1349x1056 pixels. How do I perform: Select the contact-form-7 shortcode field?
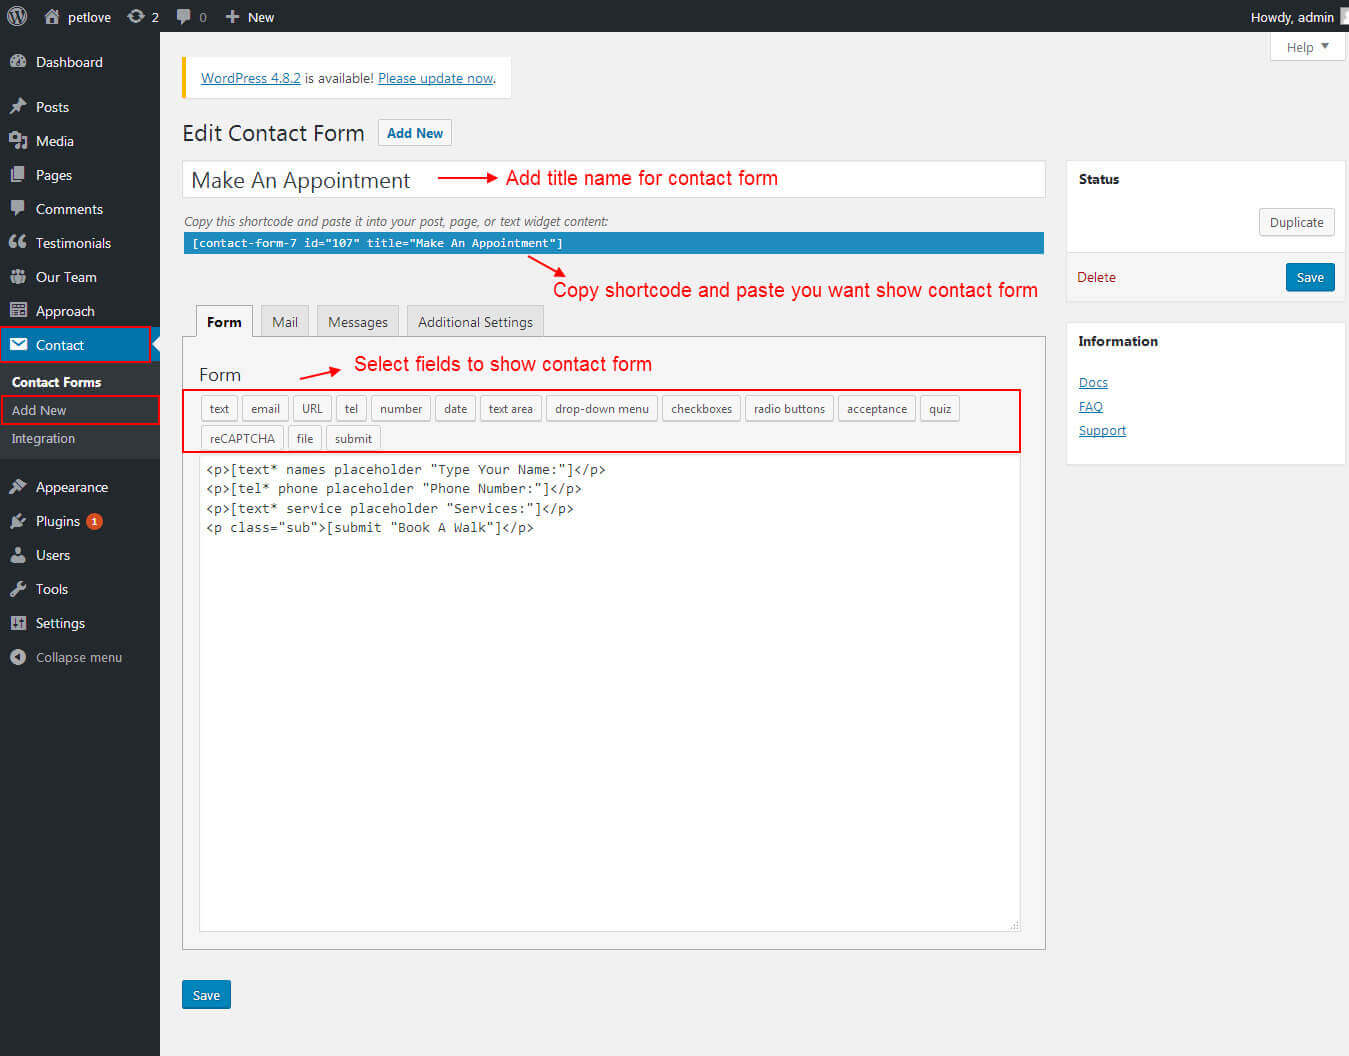[613, 243]
